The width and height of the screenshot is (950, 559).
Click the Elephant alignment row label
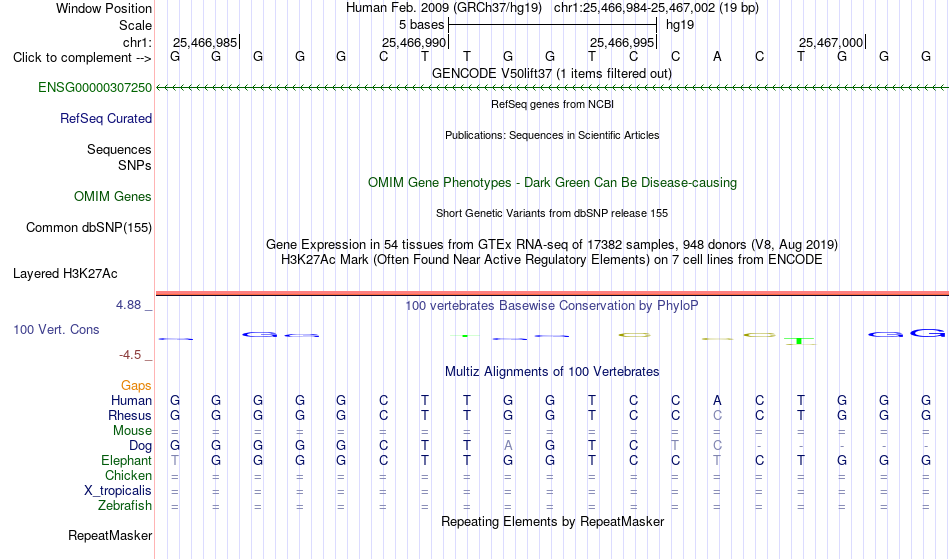pos(126,461)
